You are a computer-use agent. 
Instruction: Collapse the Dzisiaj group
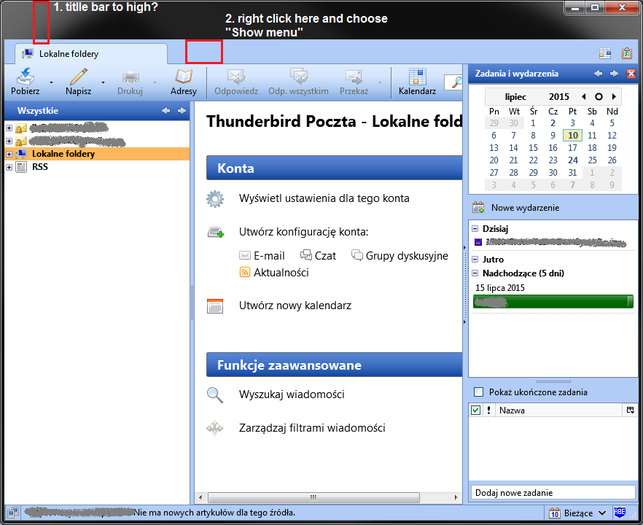point(475,228)
